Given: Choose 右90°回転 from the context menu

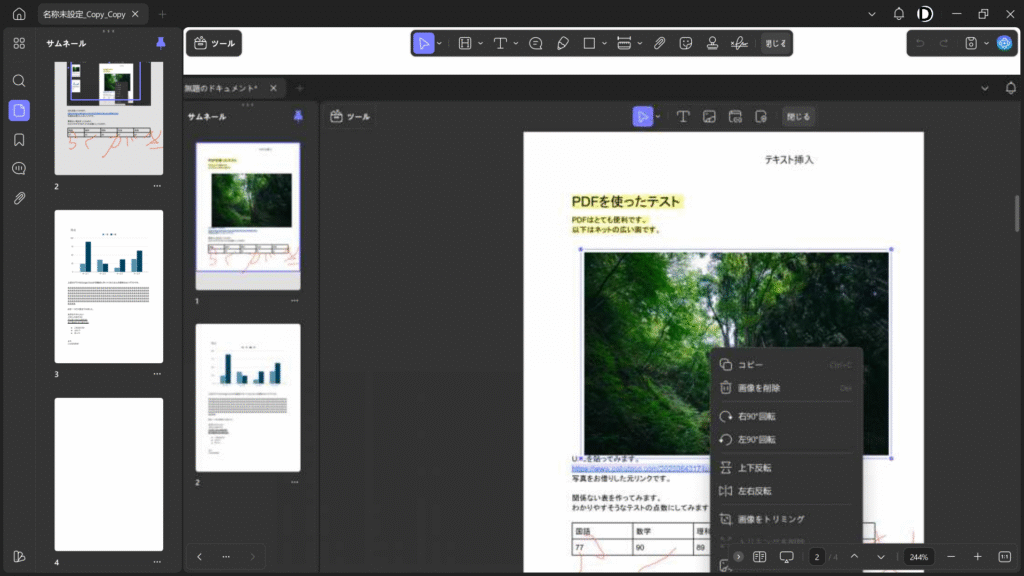Looking at the screenshot, I should [x=757, y=416].
